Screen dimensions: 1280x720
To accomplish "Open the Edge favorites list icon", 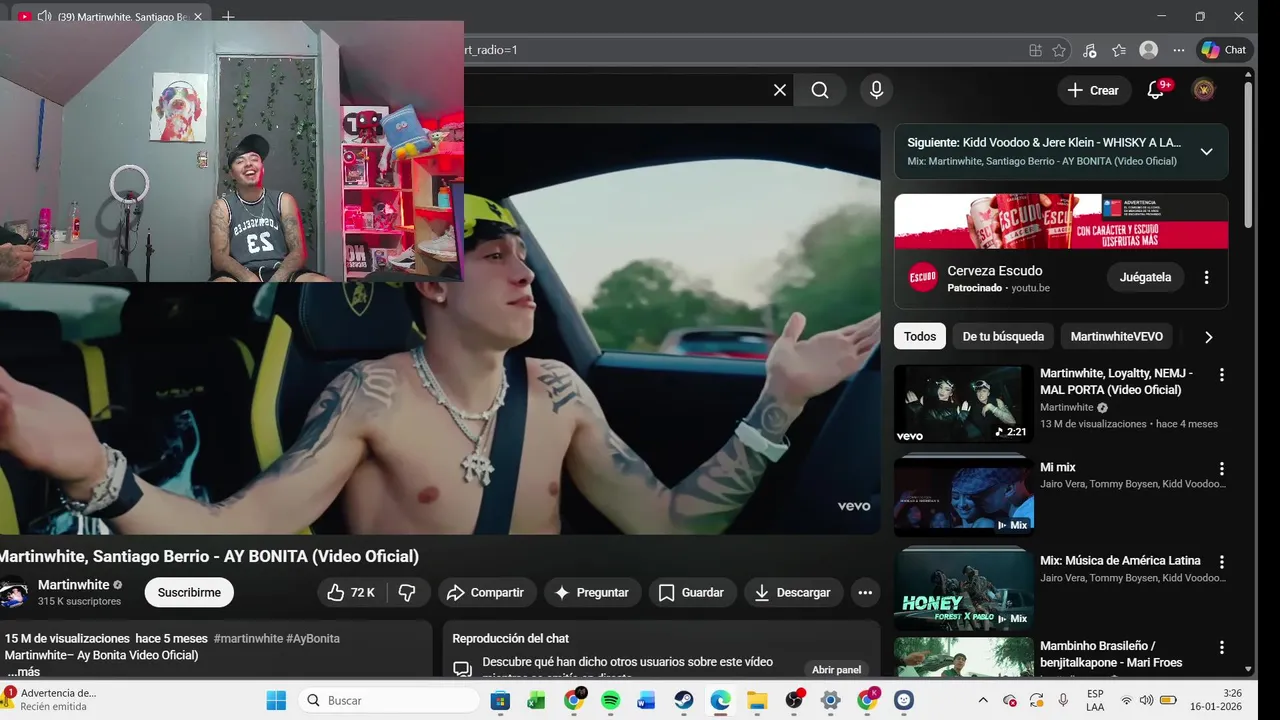I will [x=1119, y=50].
